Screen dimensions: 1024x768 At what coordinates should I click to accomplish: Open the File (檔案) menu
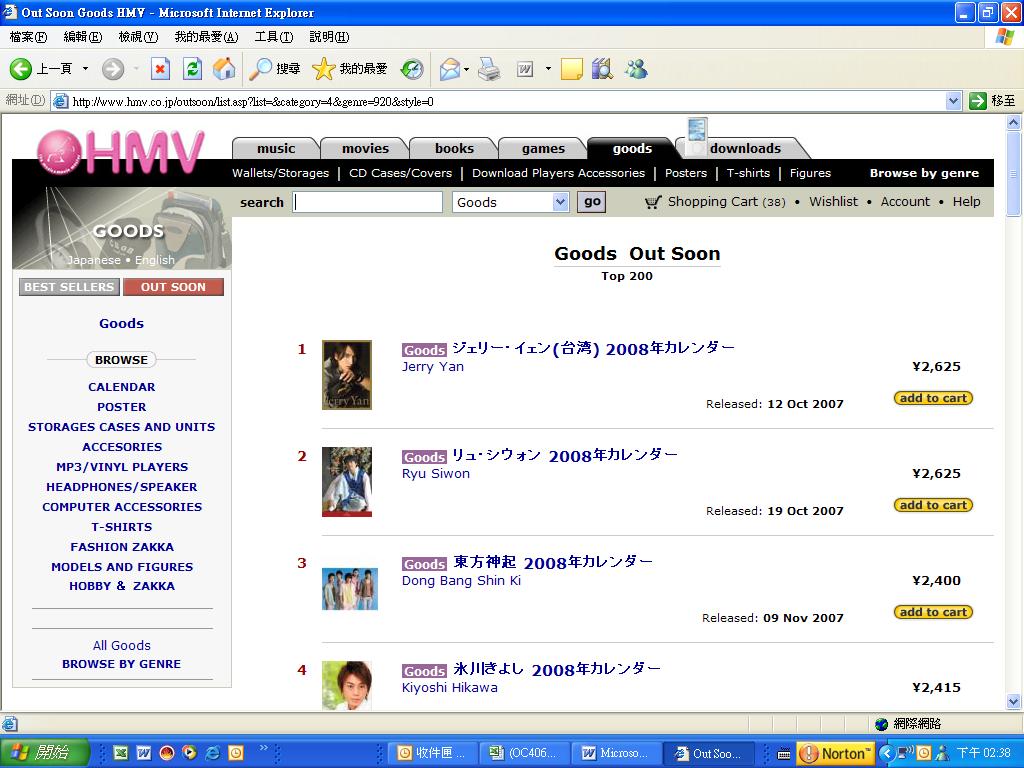coord(29,37)
